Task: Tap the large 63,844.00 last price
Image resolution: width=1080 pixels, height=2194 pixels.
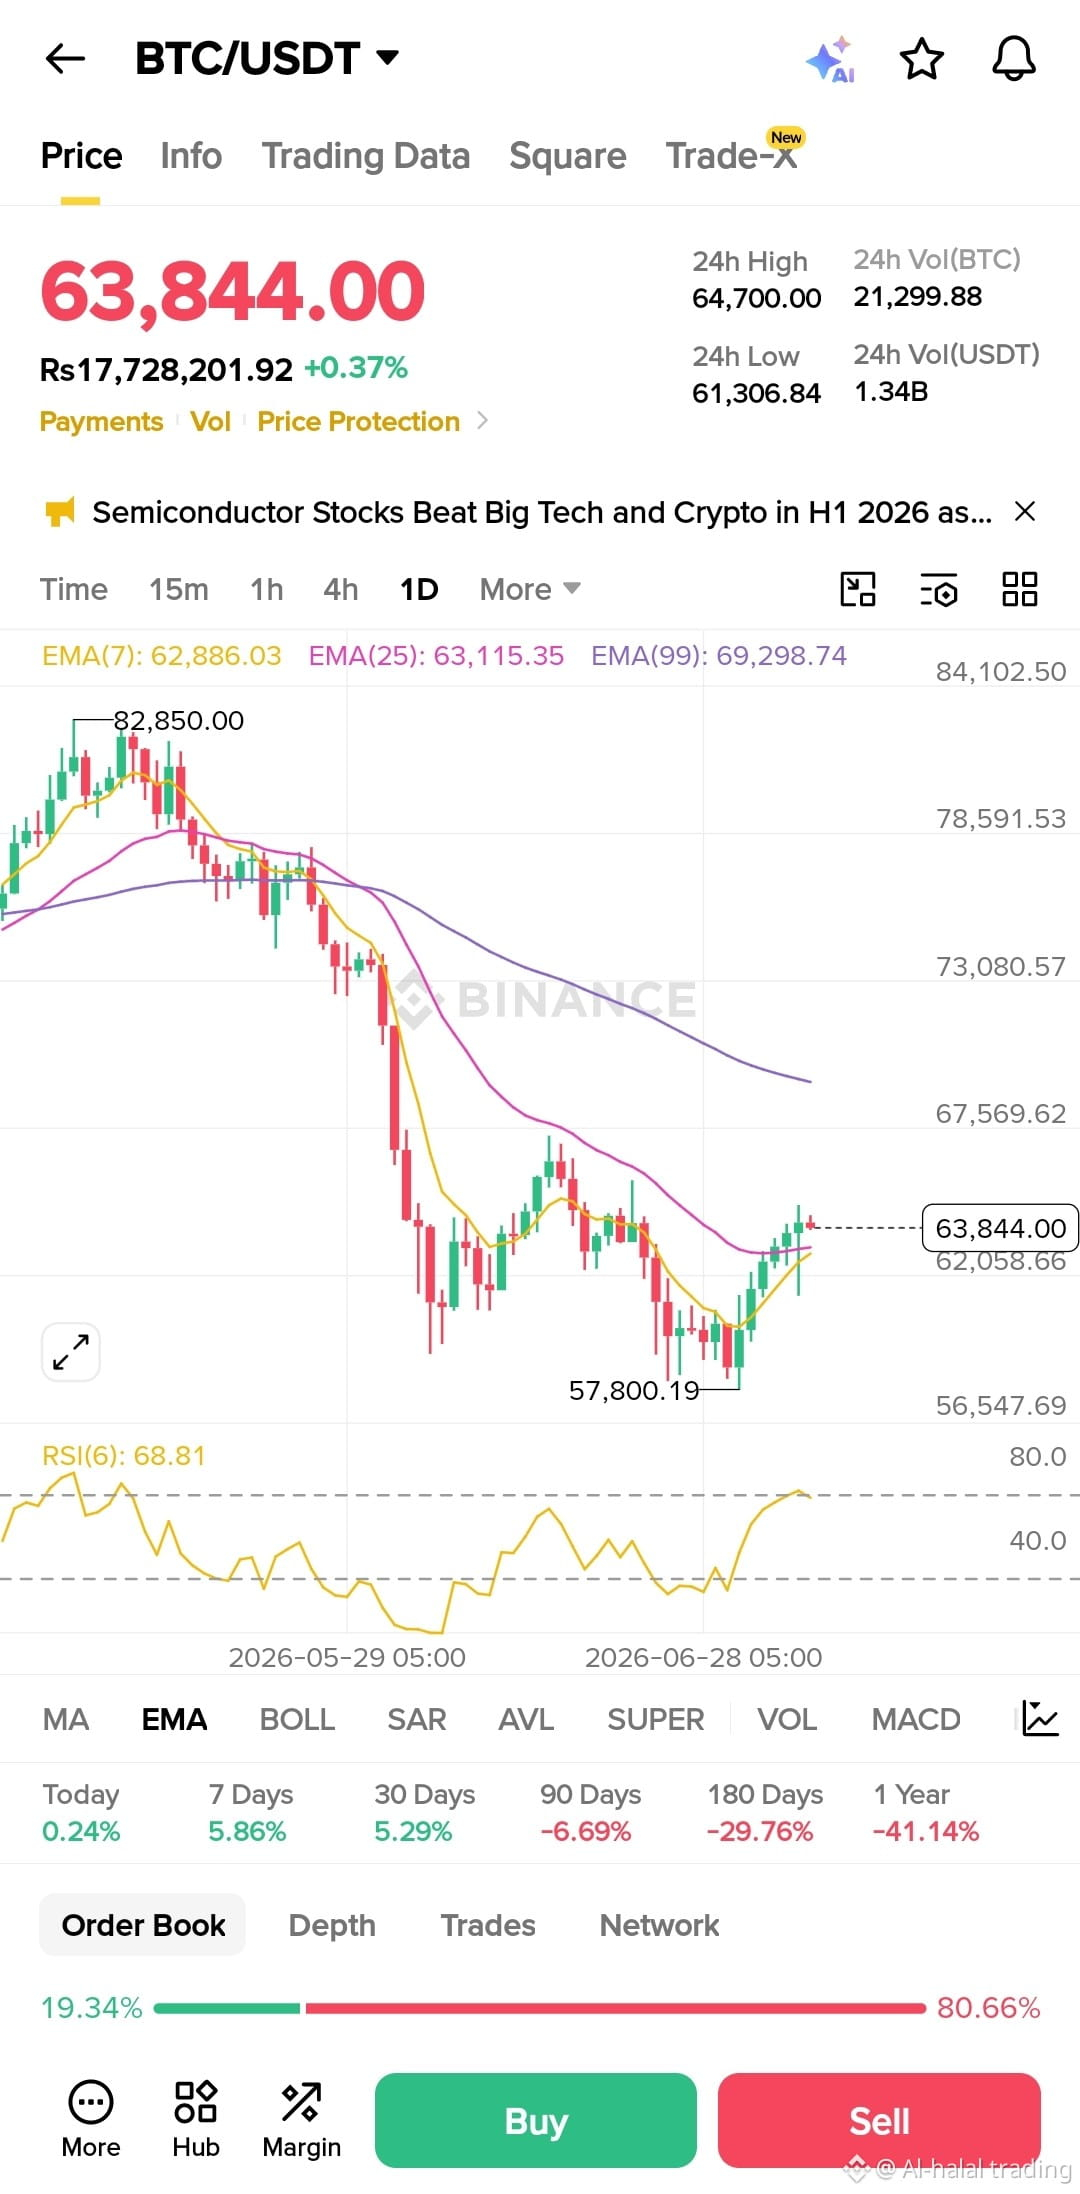Action: tap(233, 291)
